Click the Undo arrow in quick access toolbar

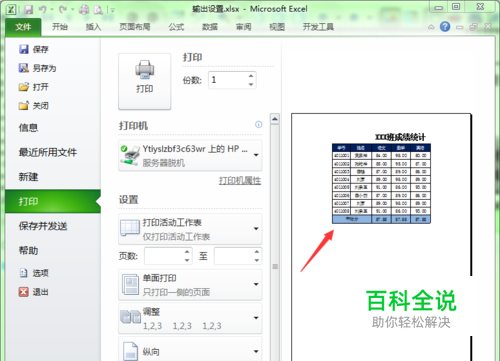pos(43,10)
